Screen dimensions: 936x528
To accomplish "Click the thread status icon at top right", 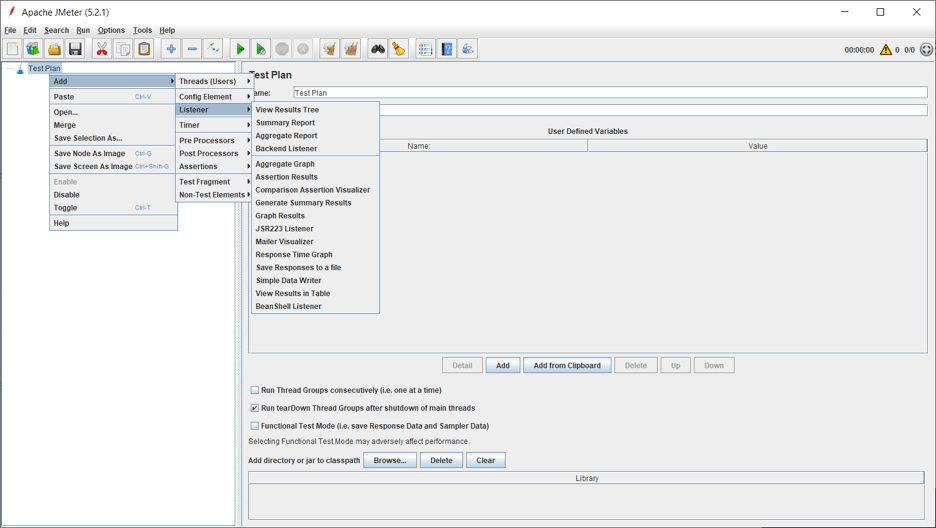I will point(926,50).
